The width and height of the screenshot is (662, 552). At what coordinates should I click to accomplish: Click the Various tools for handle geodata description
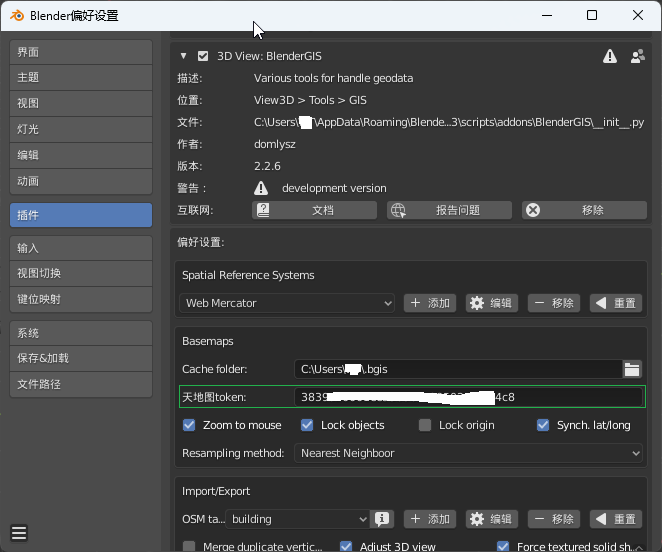point(334,78)
